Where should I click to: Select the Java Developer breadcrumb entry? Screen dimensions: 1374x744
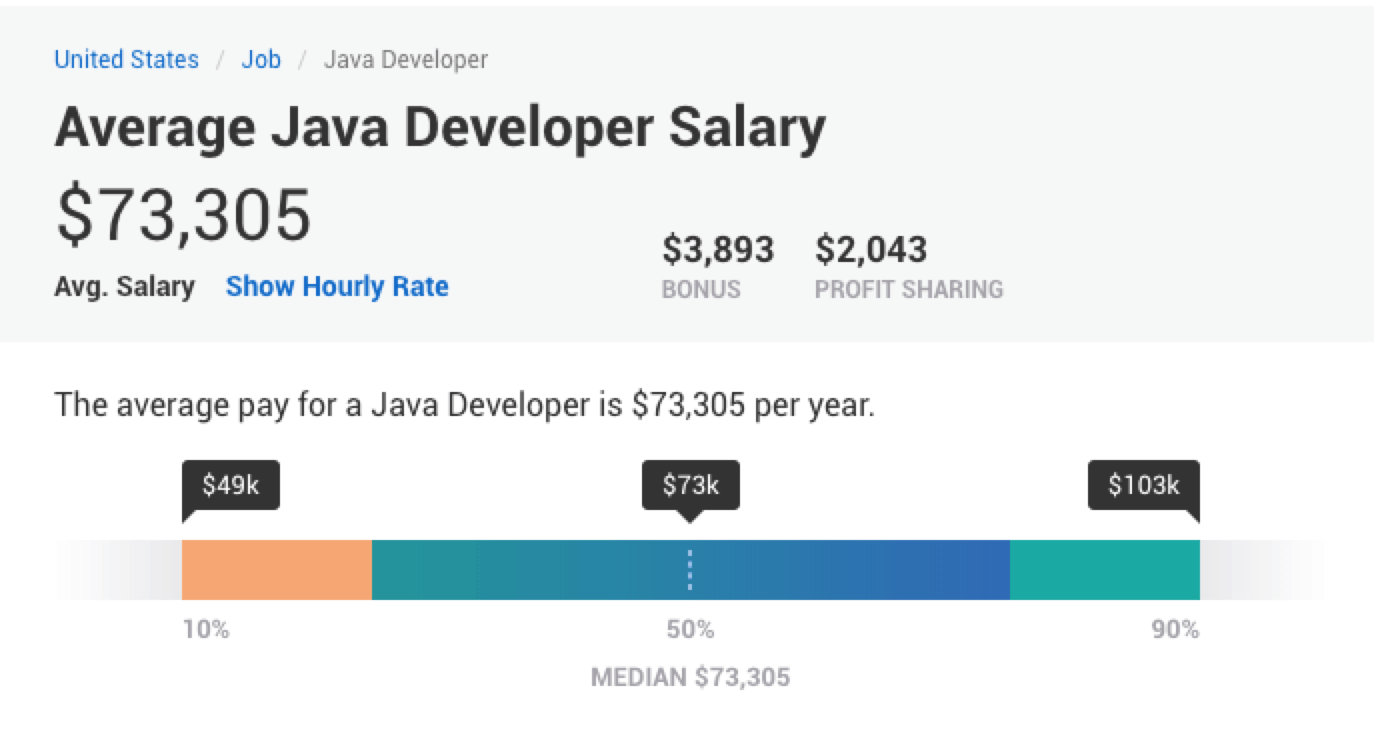[403, 59]
